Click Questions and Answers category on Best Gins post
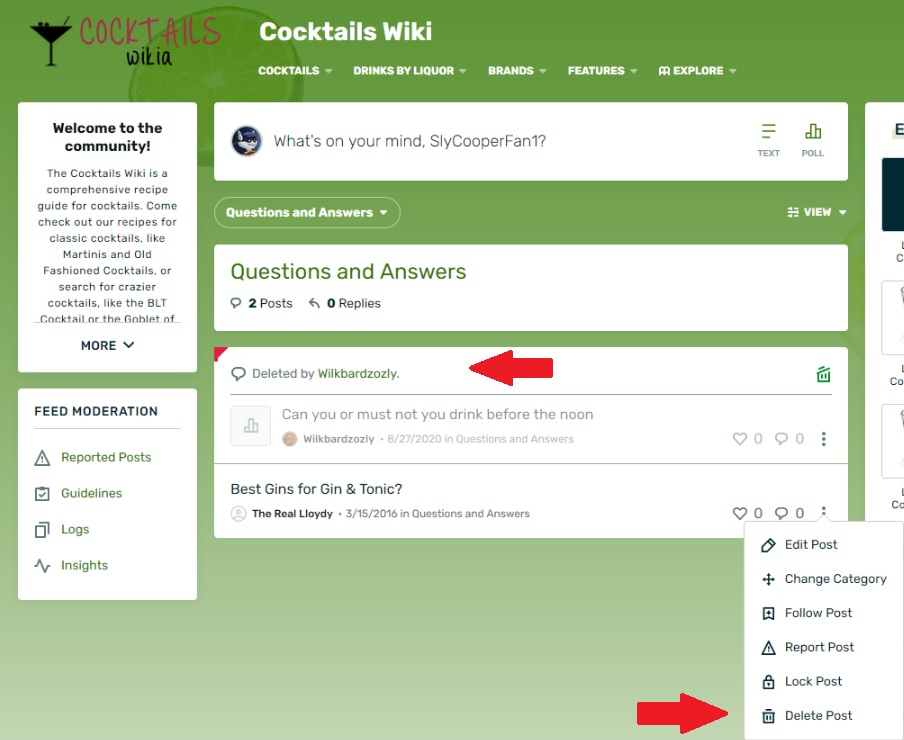The width and height of the screenshot is (904, 740). point(470,514)
